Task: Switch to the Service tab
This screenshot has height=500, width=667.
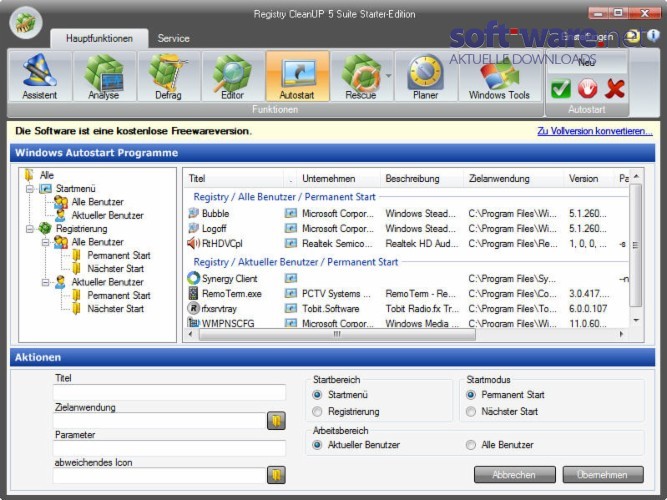Action: (x=174, y=38)
